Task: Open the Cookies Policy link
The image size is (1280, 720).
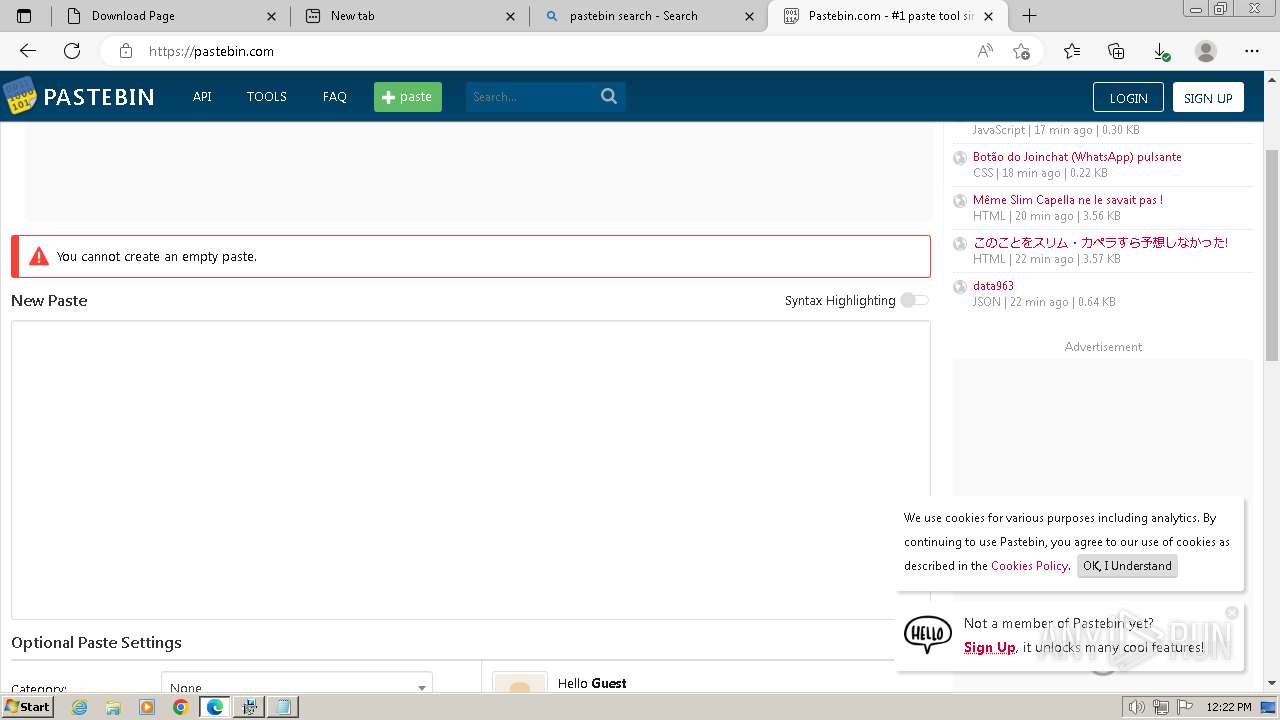Action: (1029, 566)
